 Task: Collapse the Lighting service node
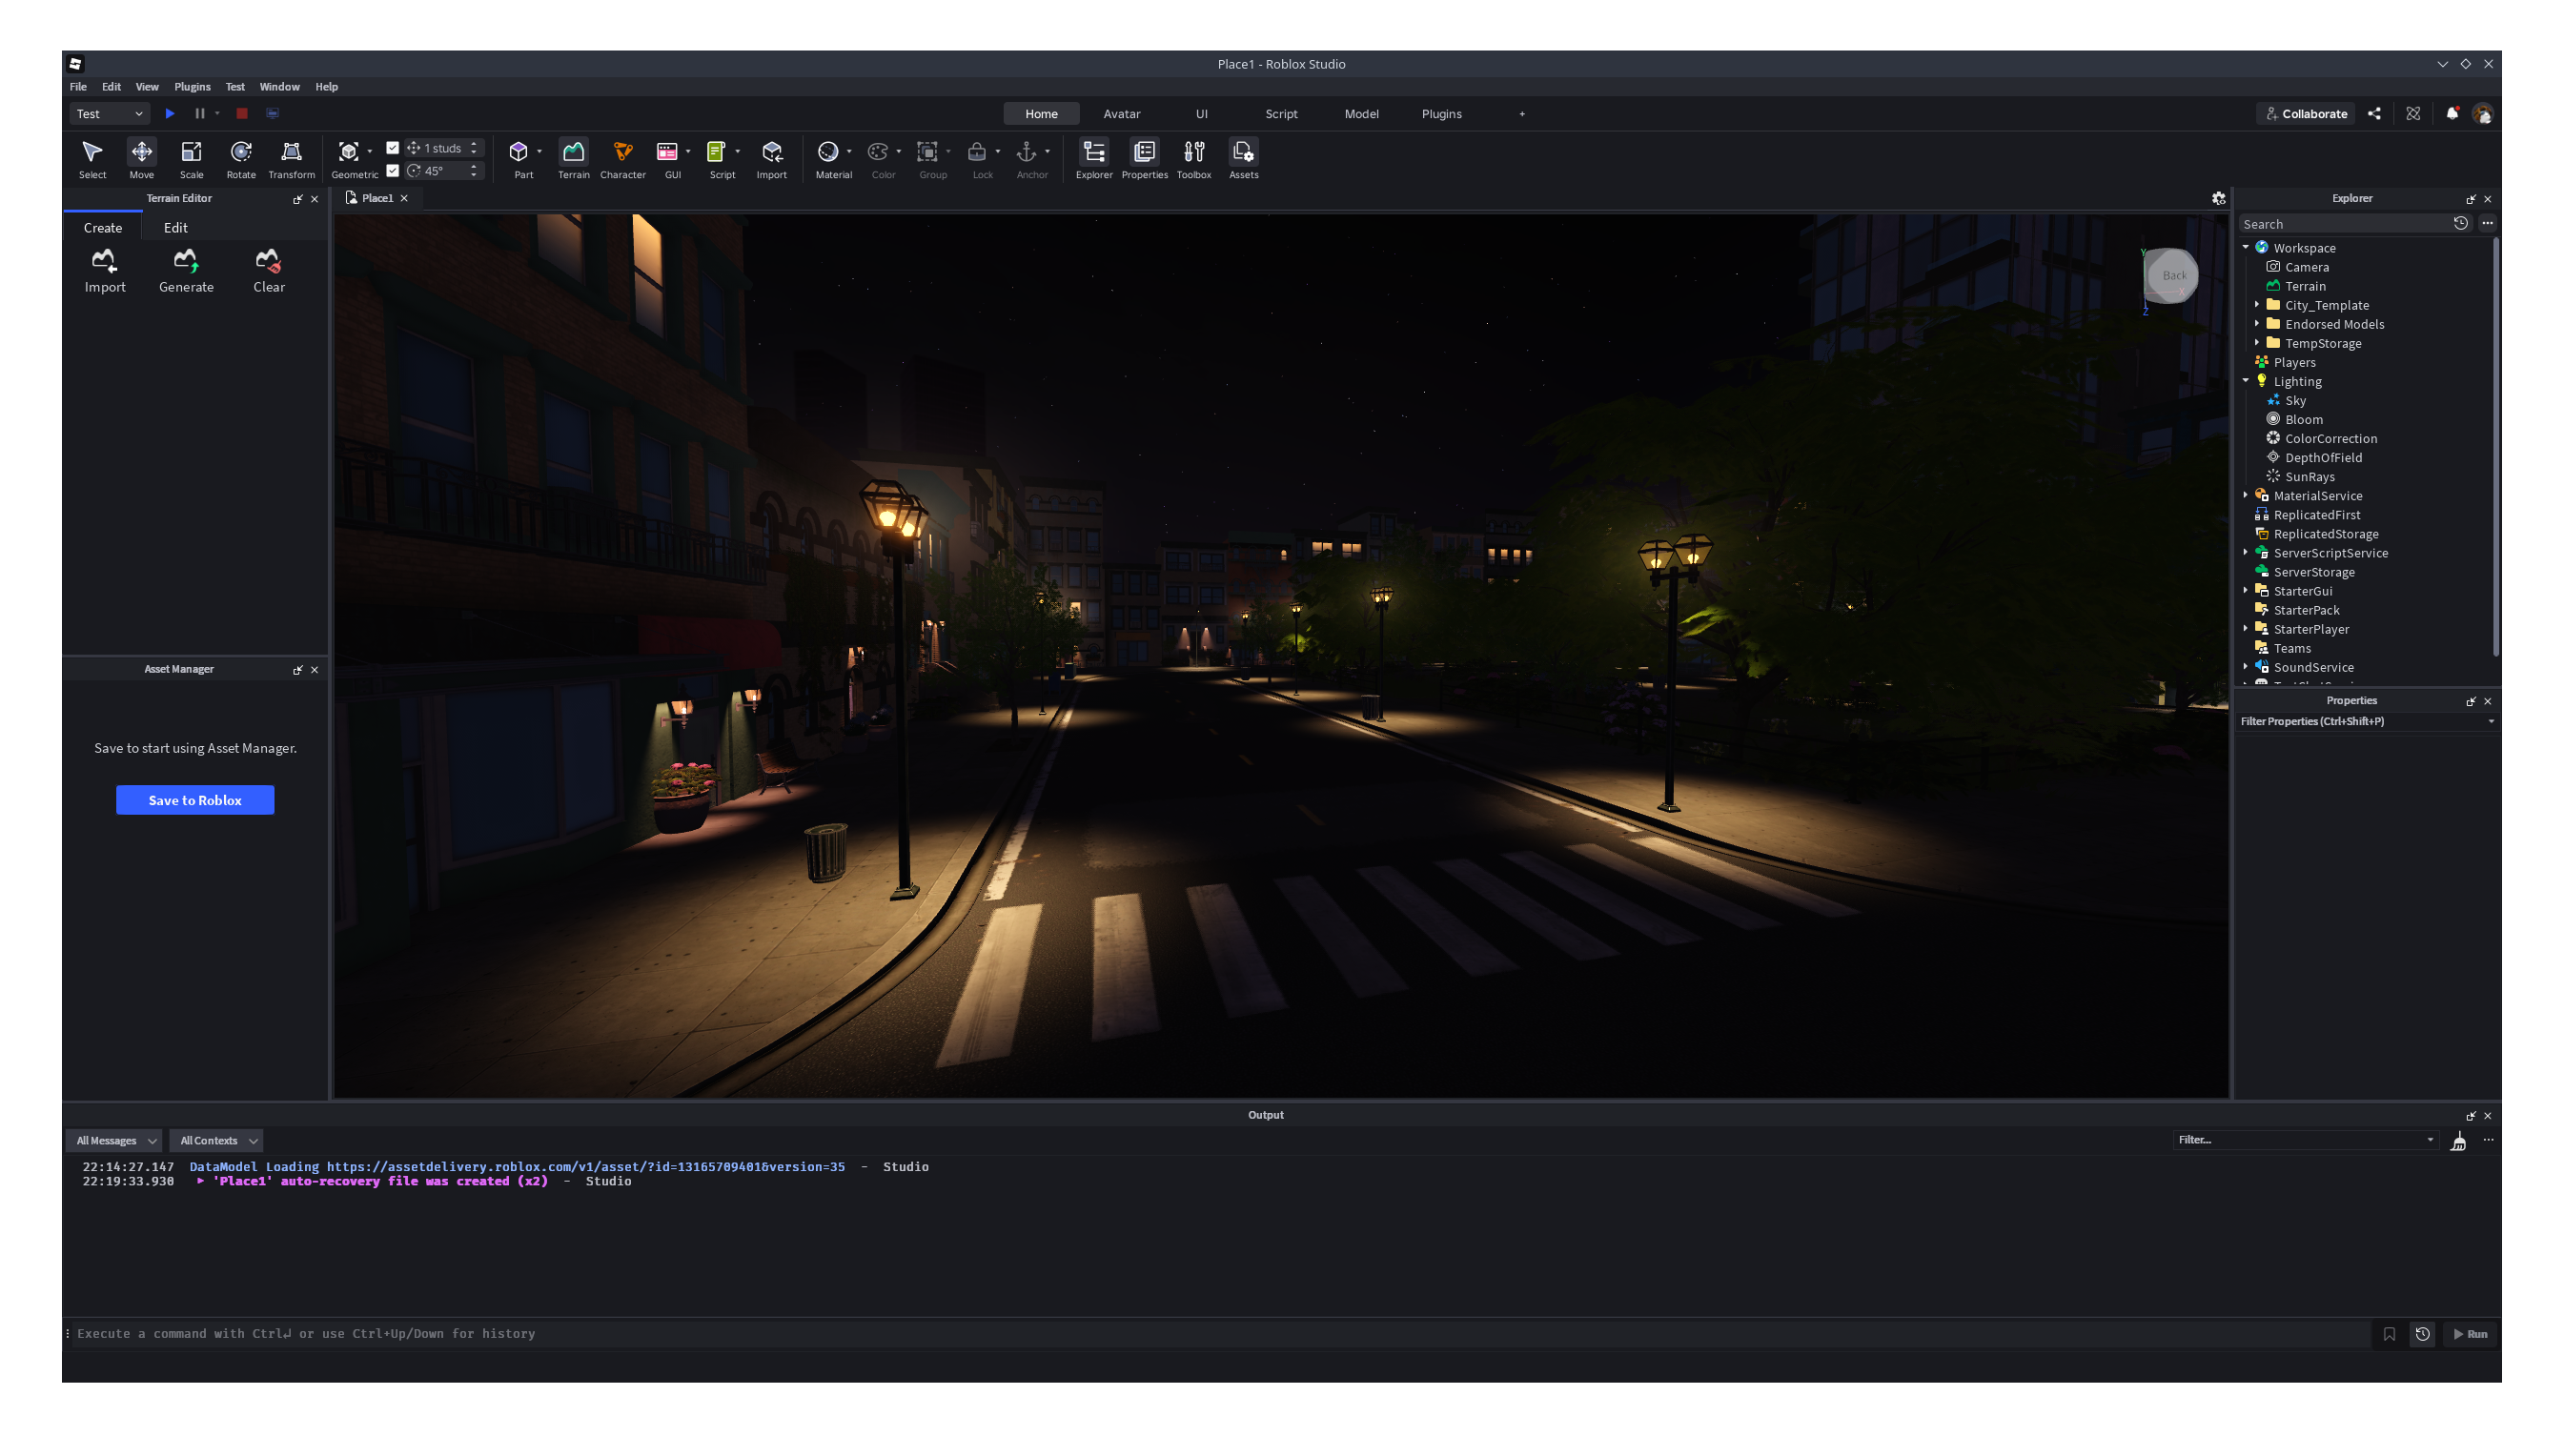point(2245,381)
